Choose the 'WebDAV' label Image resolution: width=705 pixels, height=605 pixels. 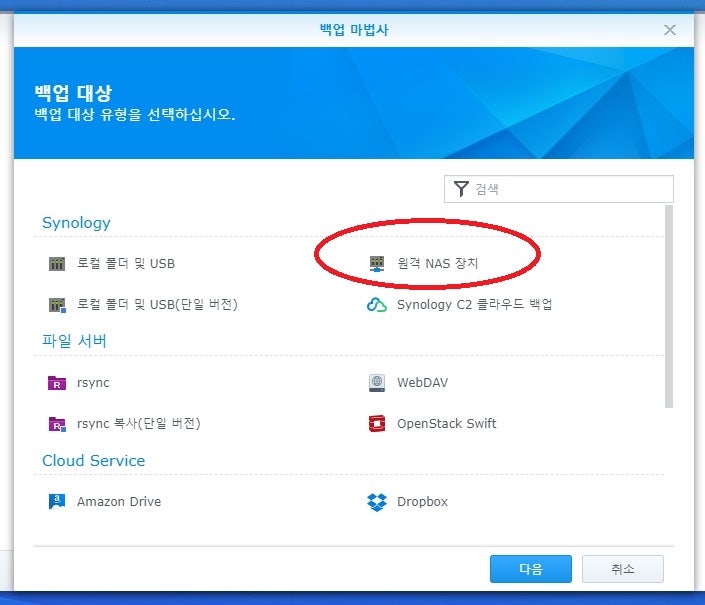(x=423, y=383)
